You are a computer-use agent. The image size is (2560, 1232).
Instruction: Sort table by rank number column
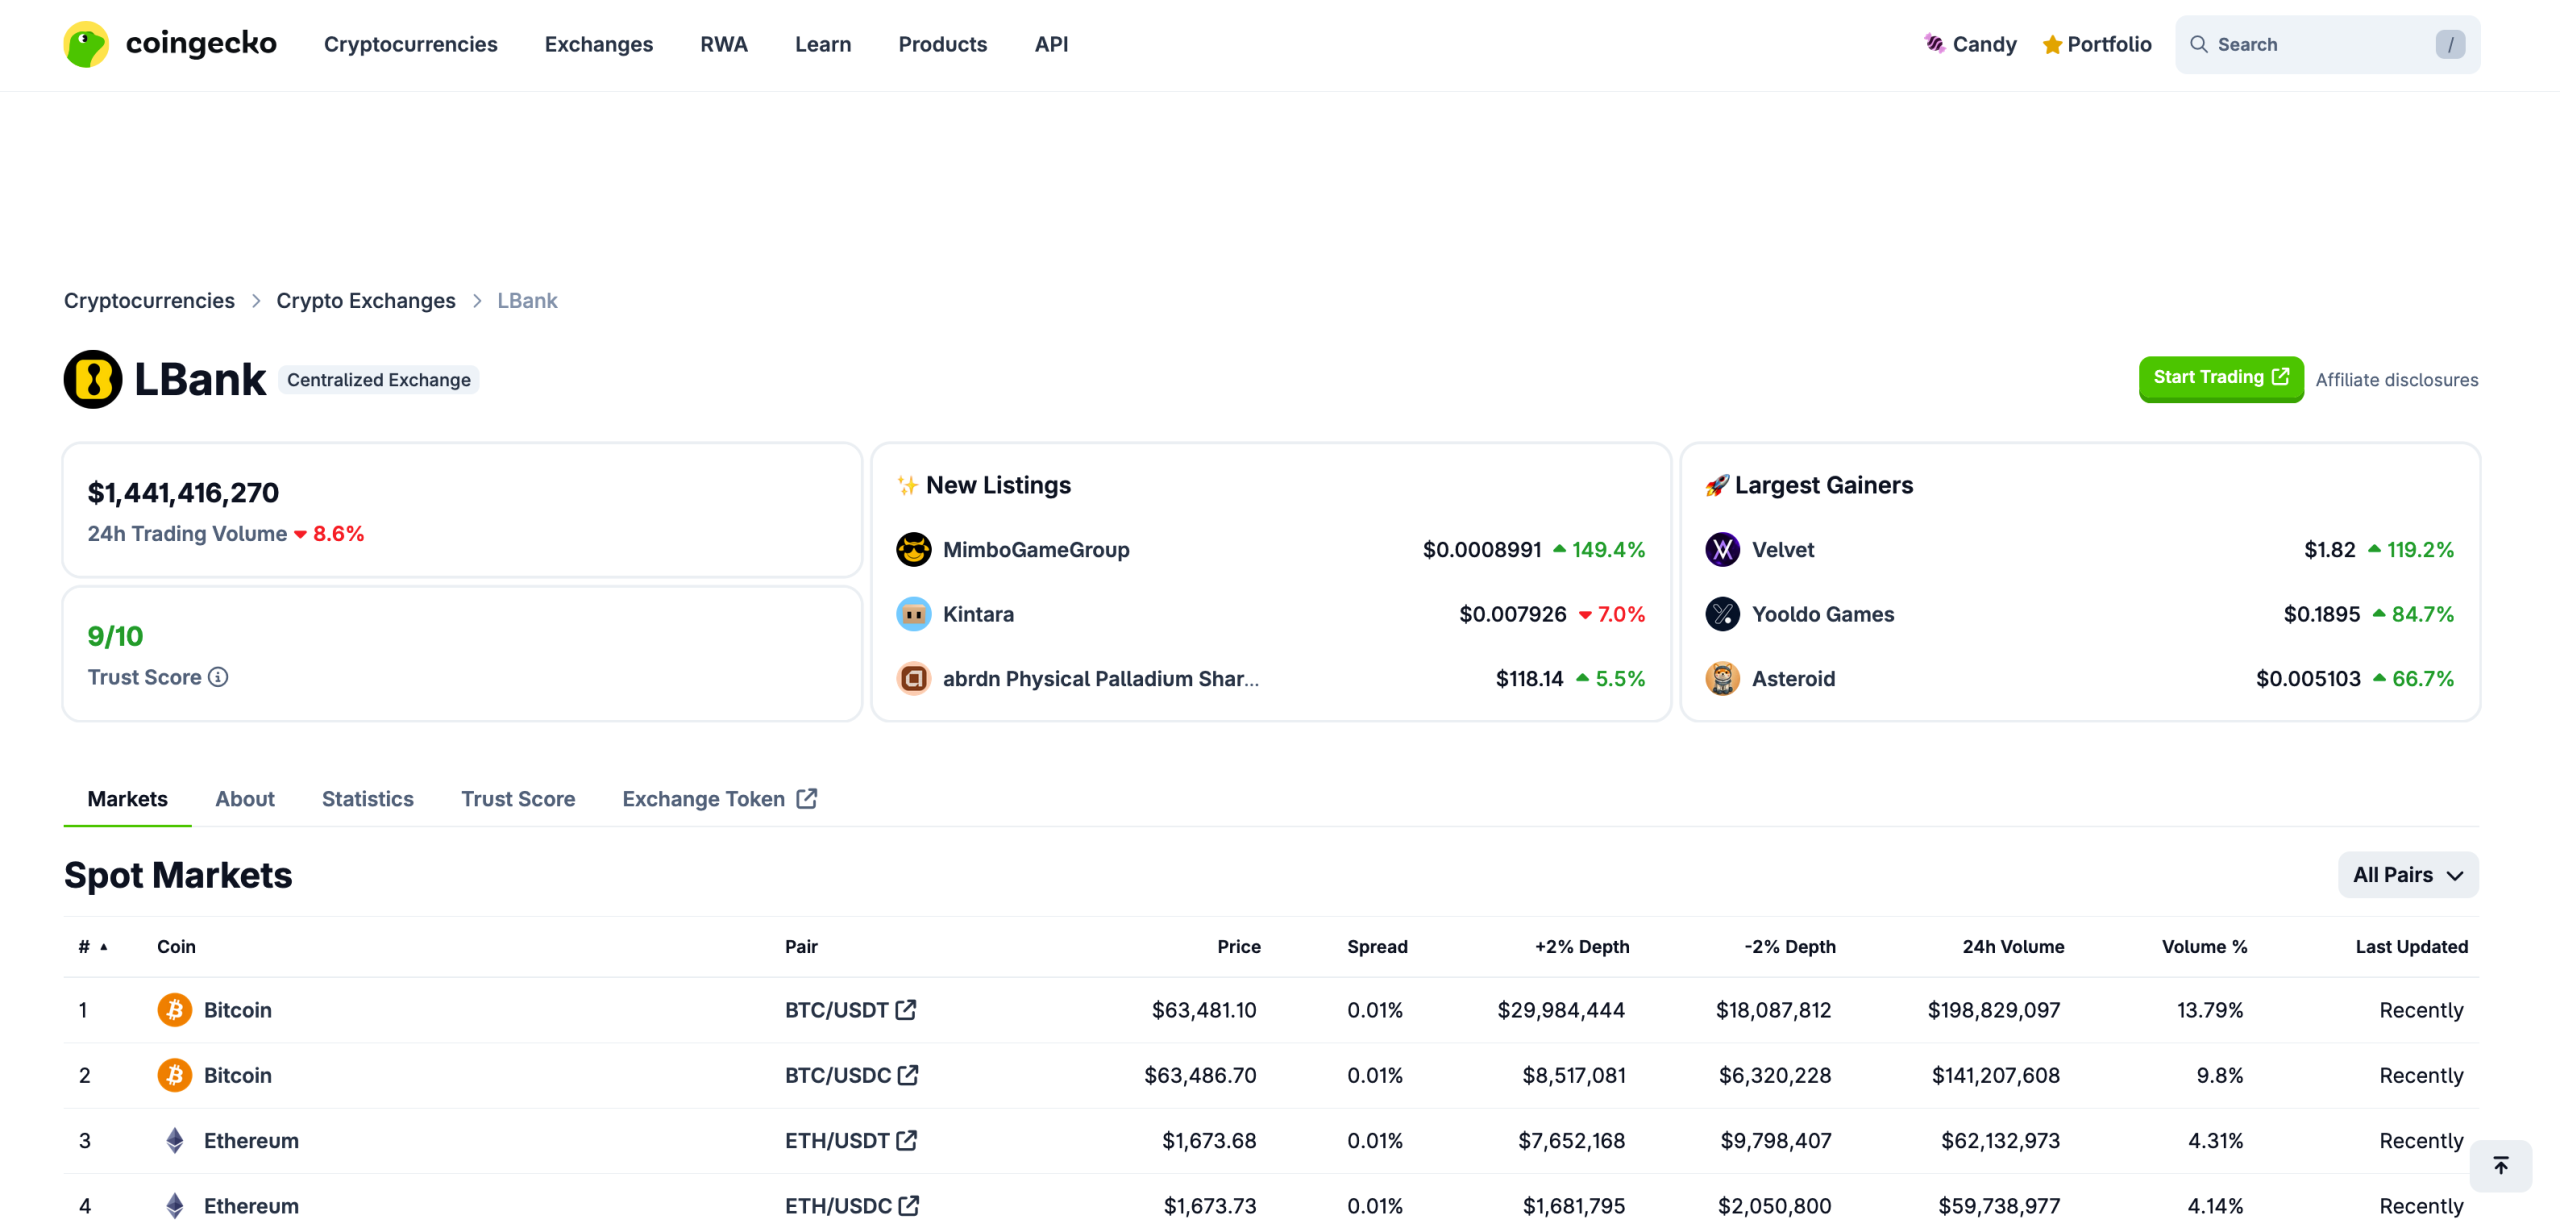tap(93, 947)
